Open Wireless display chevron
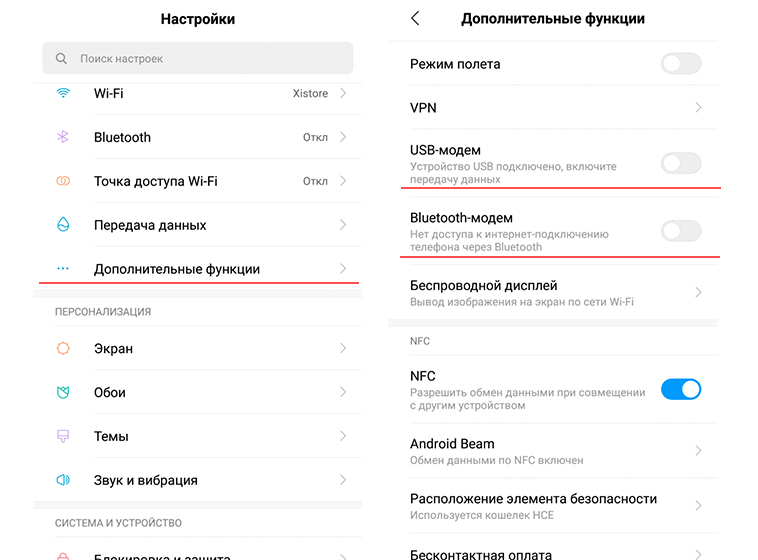 698,292
